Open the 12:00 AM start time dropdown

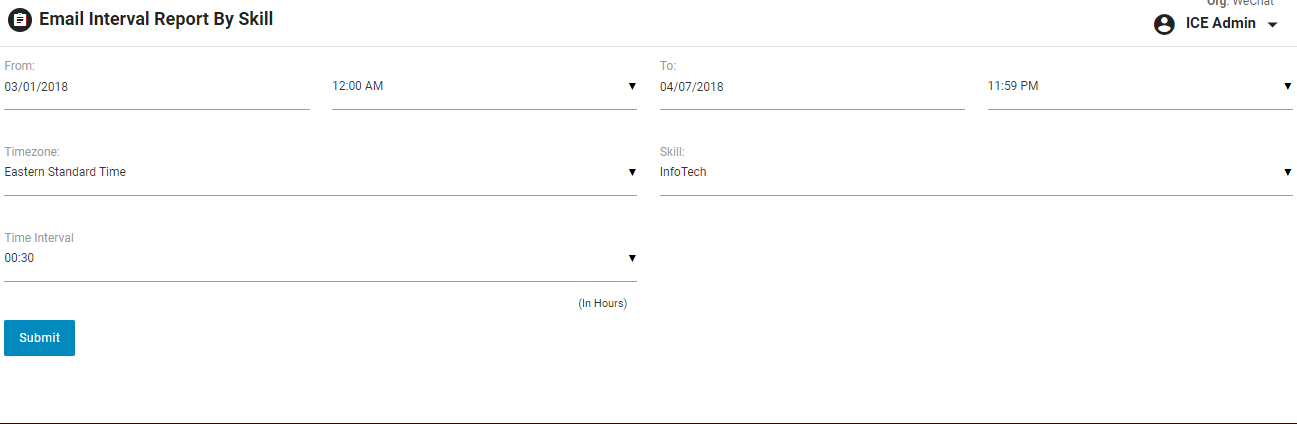pyautogui.click(x=470, y=87)
